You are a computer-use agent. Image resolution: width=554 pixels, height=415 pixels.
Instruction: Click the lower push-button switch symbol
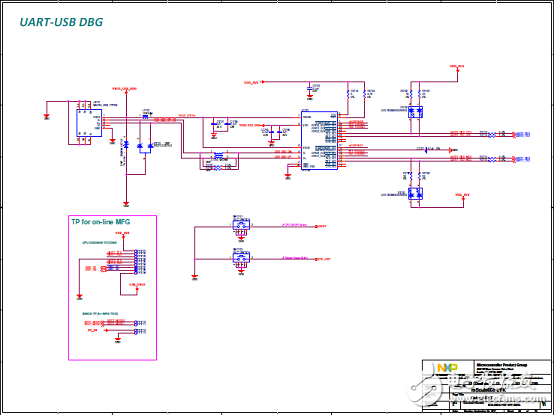point(241,257)
